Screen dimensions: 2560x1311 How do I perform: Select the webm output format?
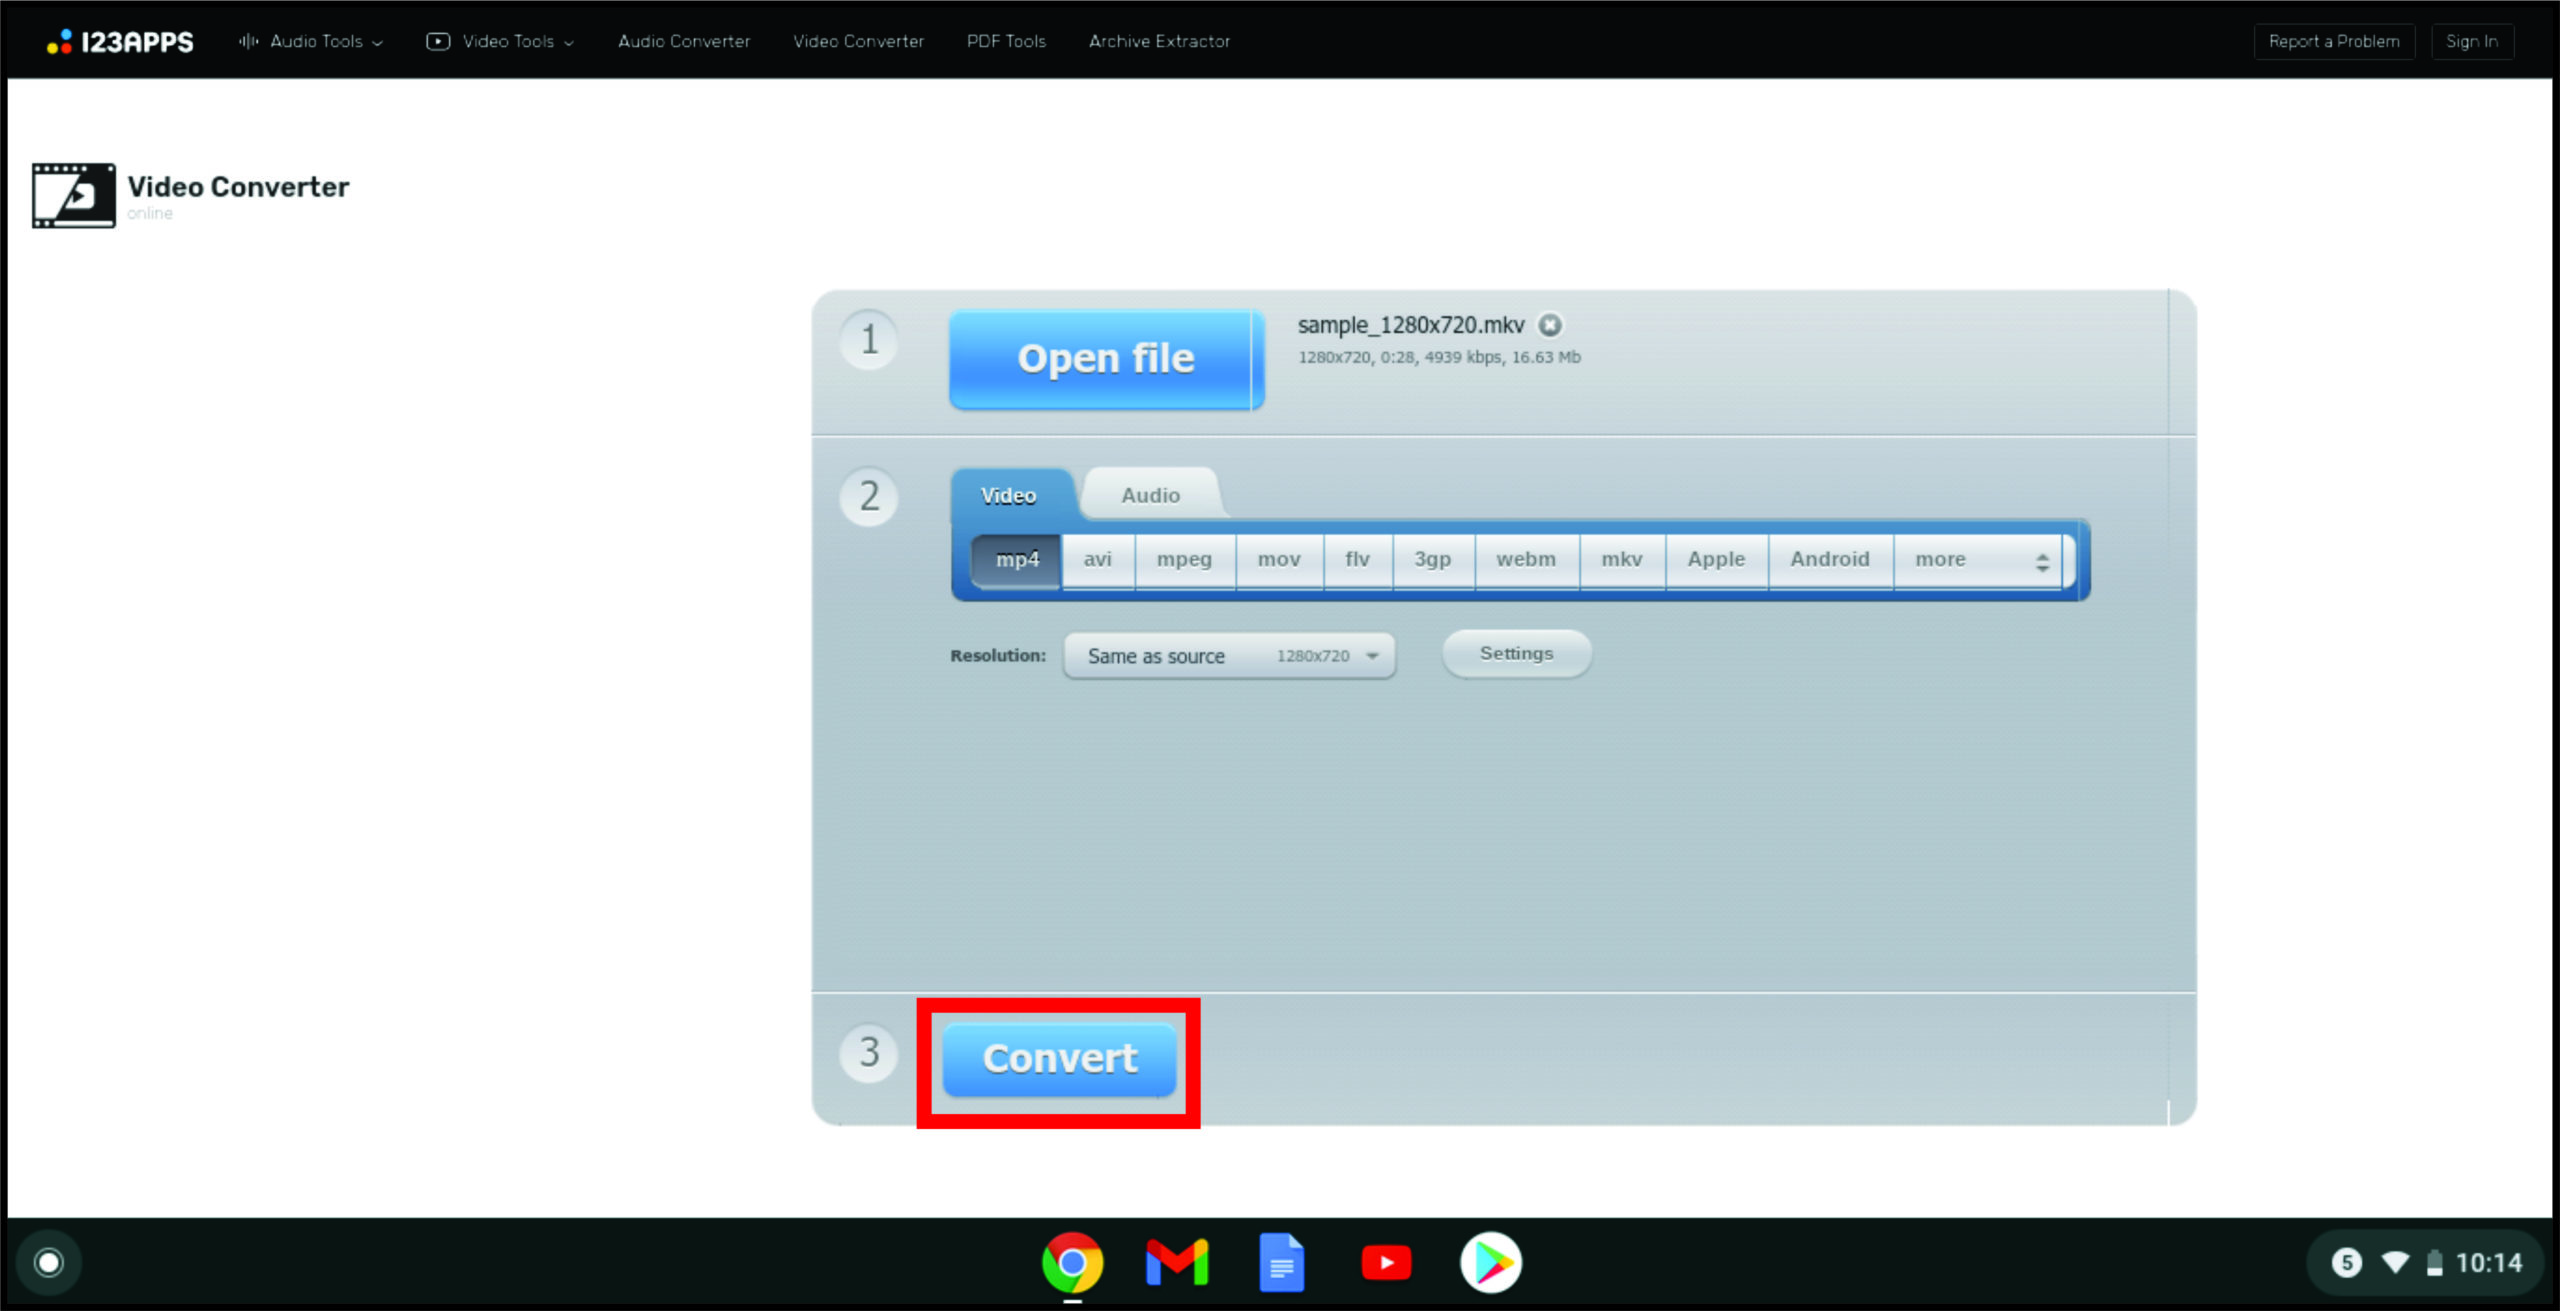(x=1525, y=560)
